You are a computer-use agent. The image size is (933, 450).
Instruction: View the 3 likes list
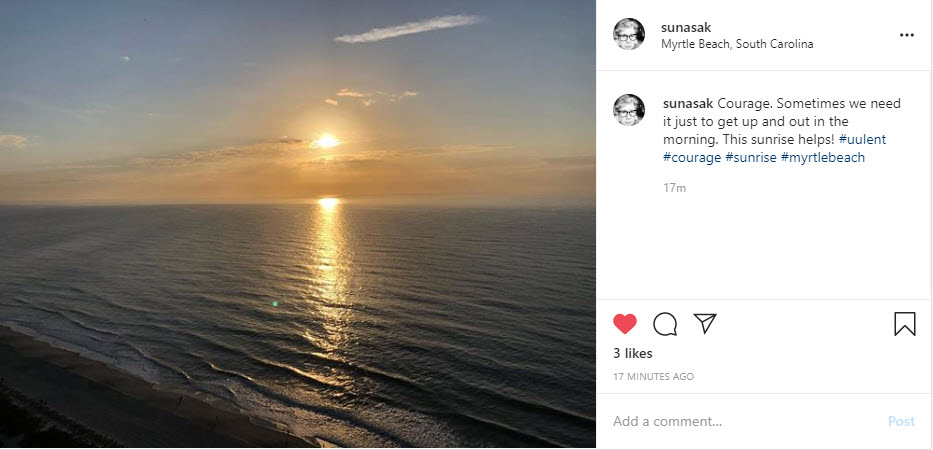coord(633,353)
